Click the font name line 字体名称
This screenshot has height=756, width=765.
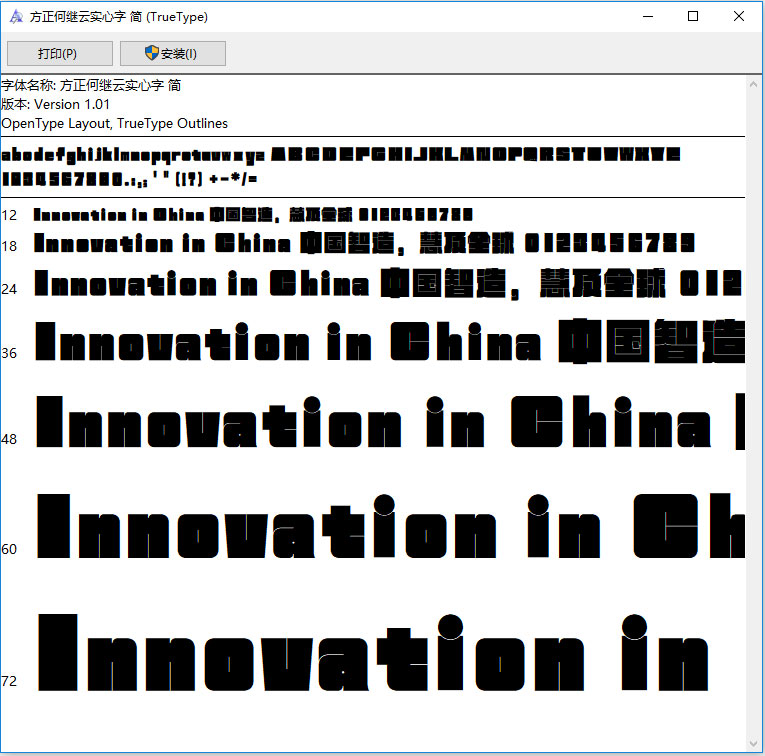(91, 85)
